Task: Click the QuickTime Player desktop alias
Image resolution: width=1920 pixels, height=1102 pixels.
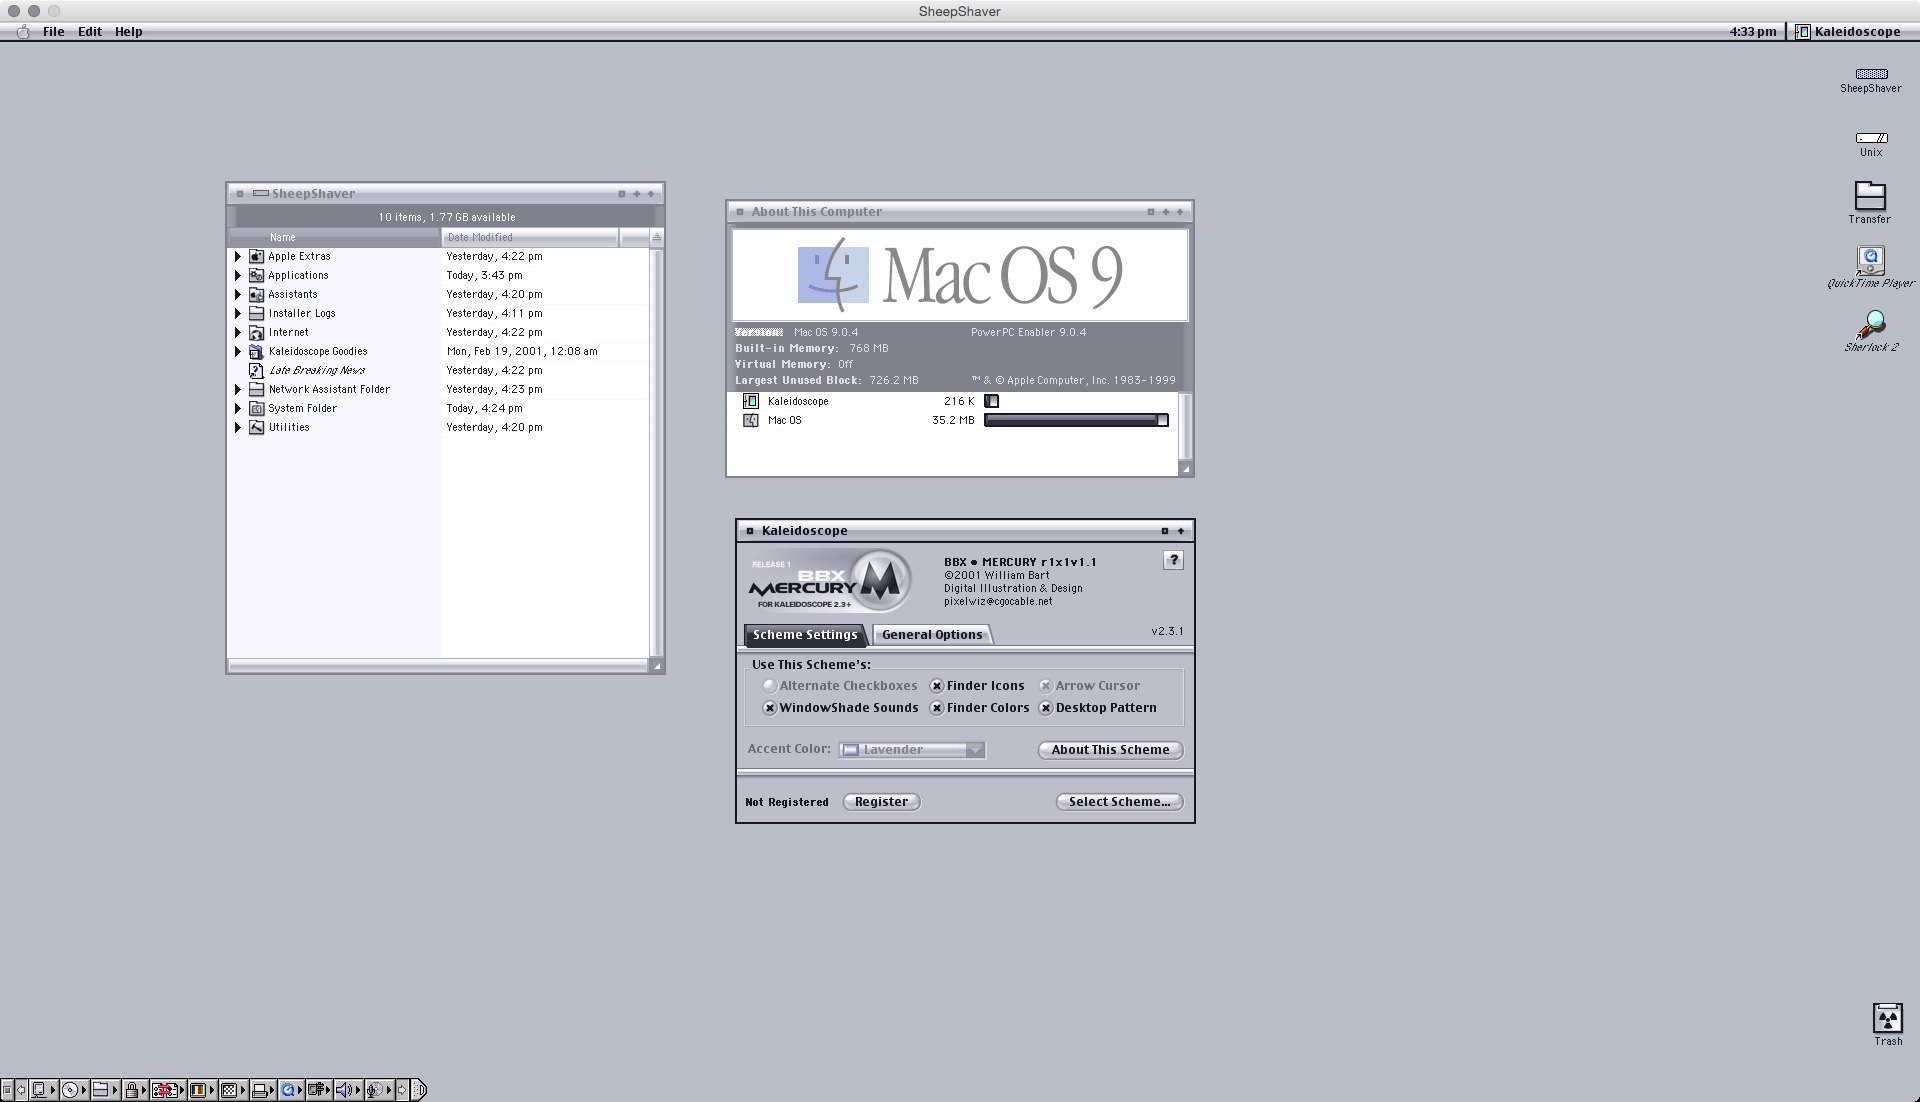Action: [1870, 262]
